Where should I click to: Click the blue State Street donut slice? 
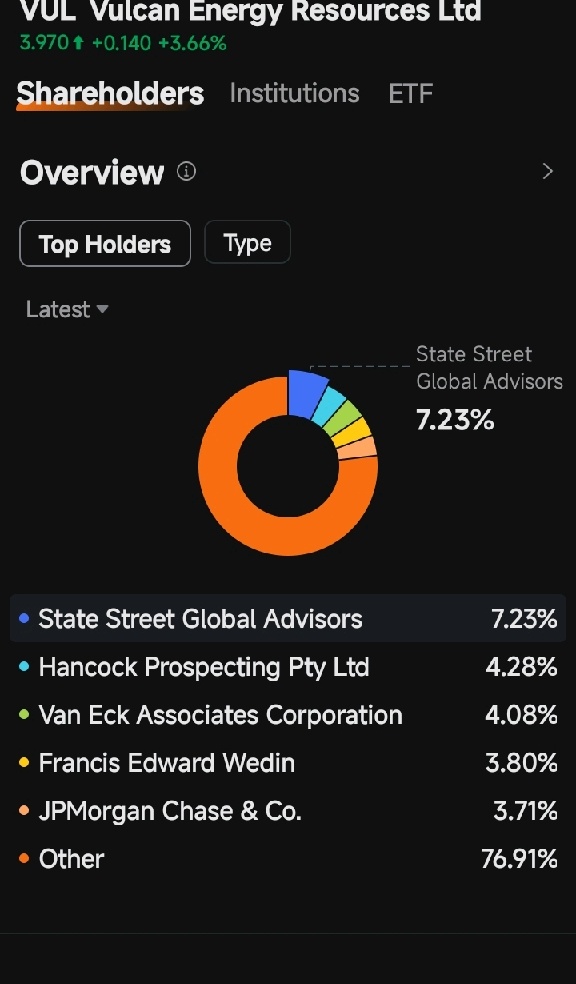(x=306, y=393)
